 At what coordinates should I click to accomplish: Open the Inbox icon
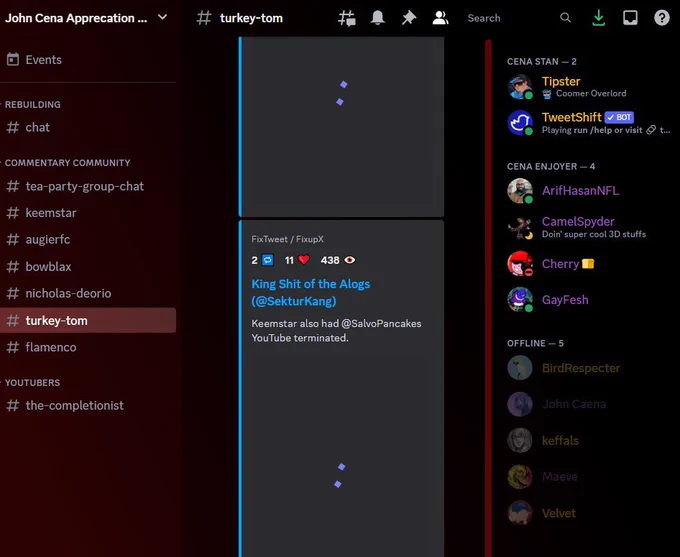point(630,18)
